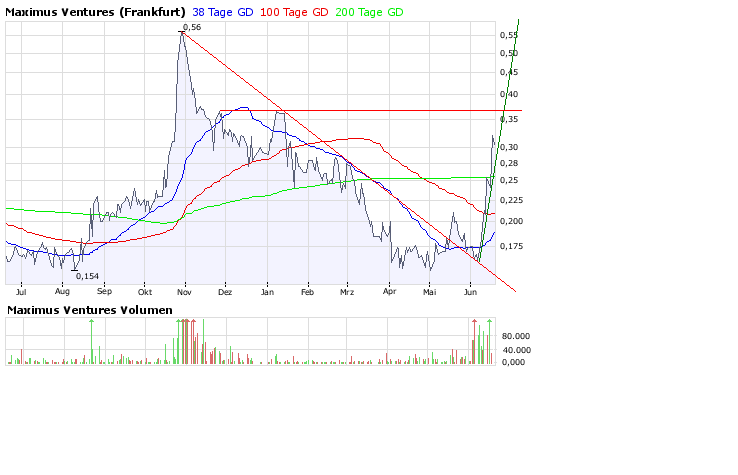Click the '0,30' price axis value
738x475 pixels.
coord(509,147)
